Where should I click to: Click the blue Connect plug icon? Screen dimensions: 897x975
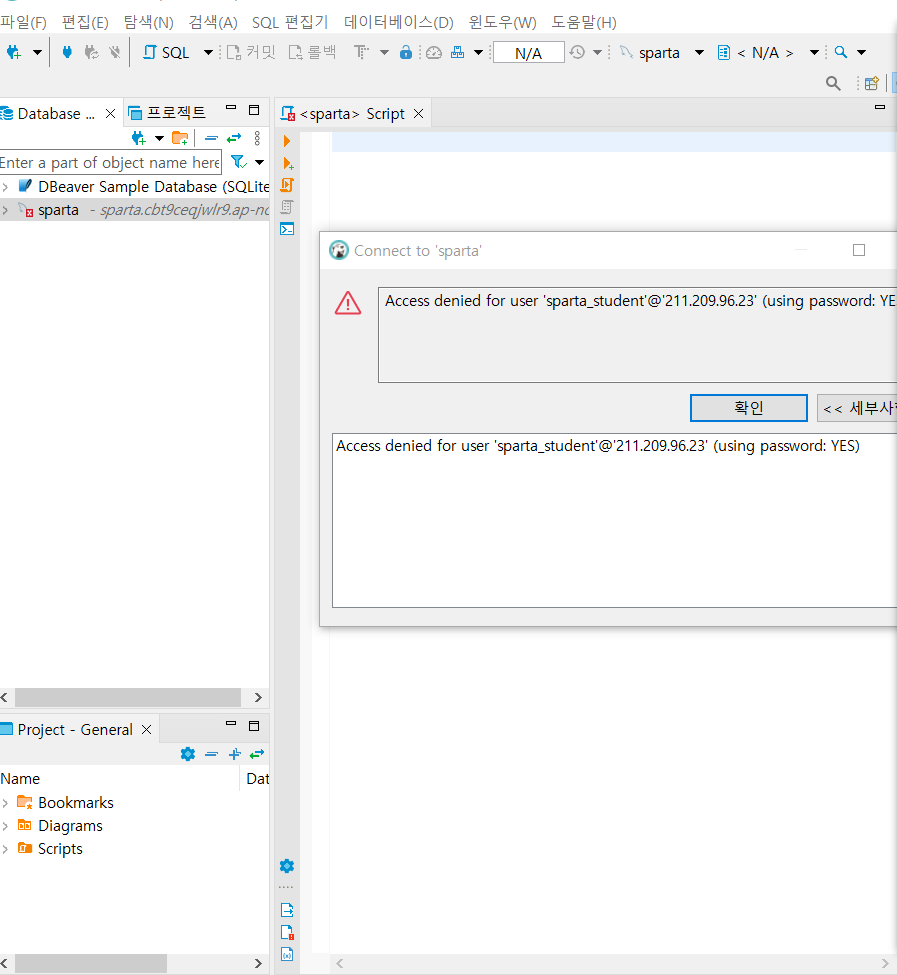click(x=67, y=52)
